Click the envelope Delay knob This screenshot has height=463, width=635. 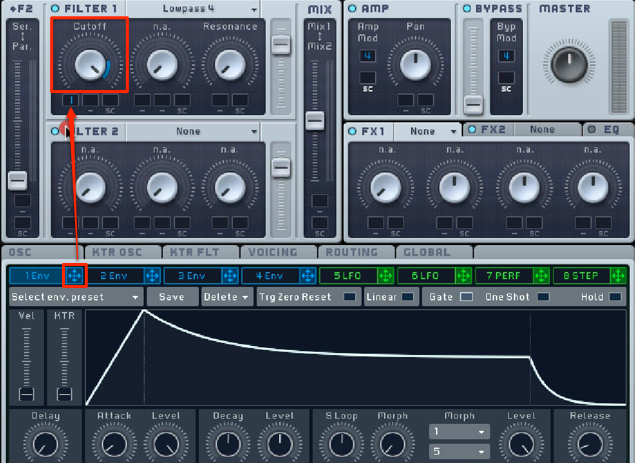click(x=45, y=444)
